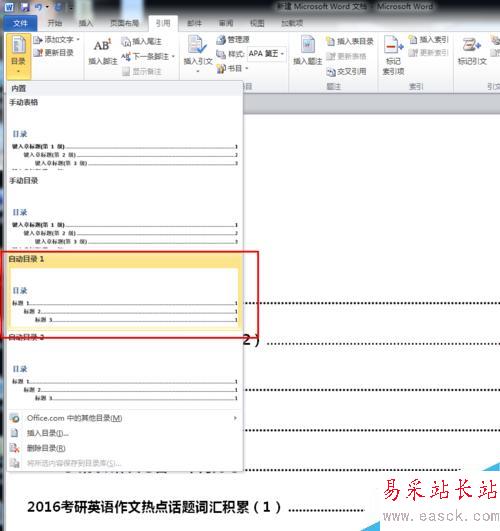Click the Save icon in quick access toolbar
The height and width of the screenshot is (531, 500).
tap(25, 7)
